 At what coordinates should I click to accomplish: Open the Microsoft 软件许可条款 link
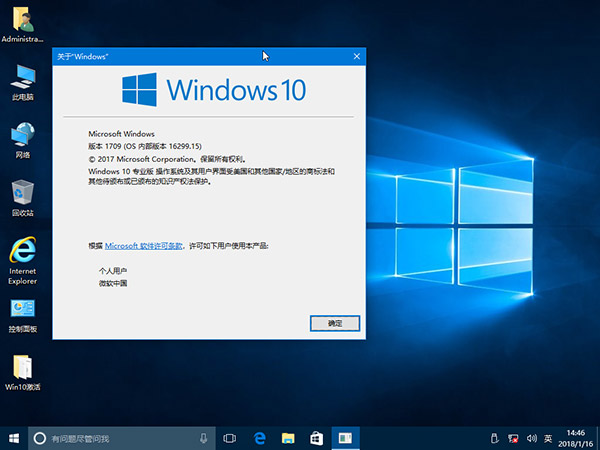click(x=144, y=245)
